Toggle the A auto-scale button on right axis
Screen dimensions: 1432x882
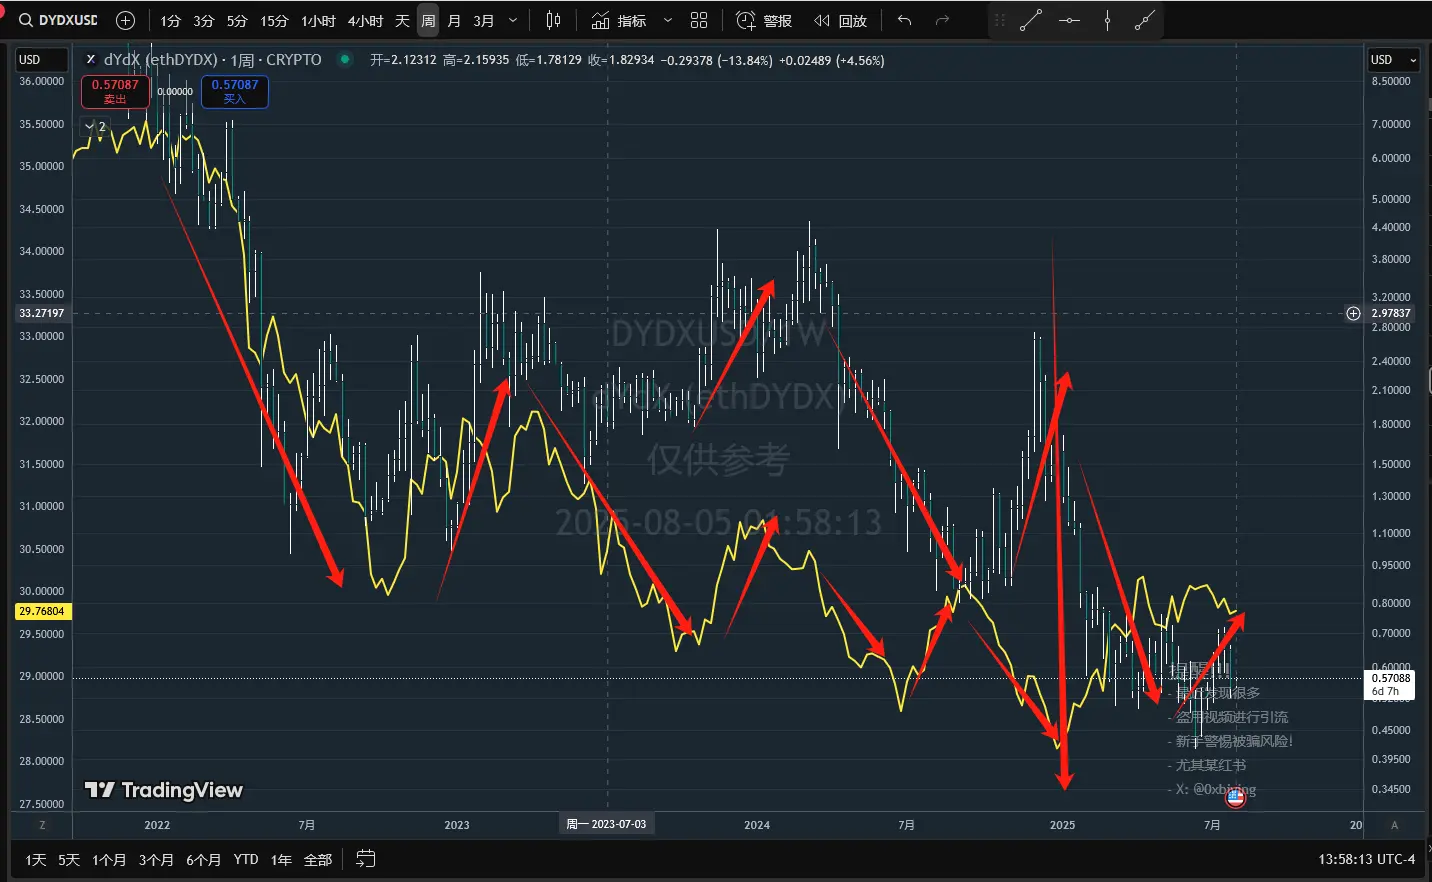click(x=1394, y=825)
